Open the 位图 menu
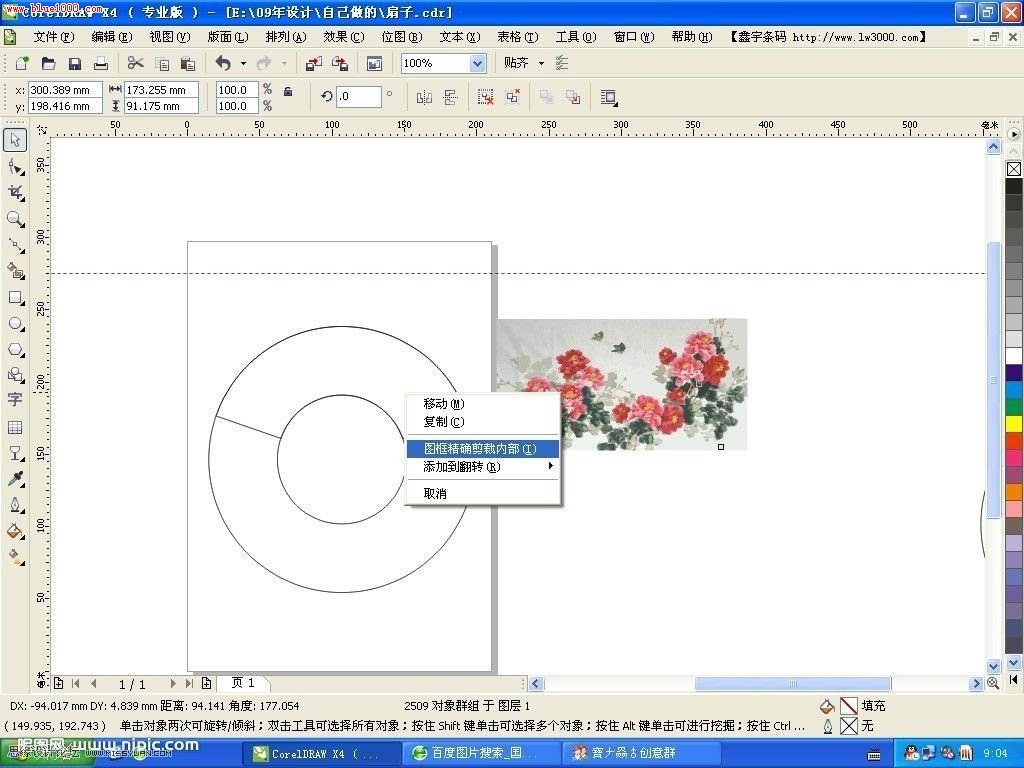Viewport: 1024px width, 768px height. tap(399, 37)
